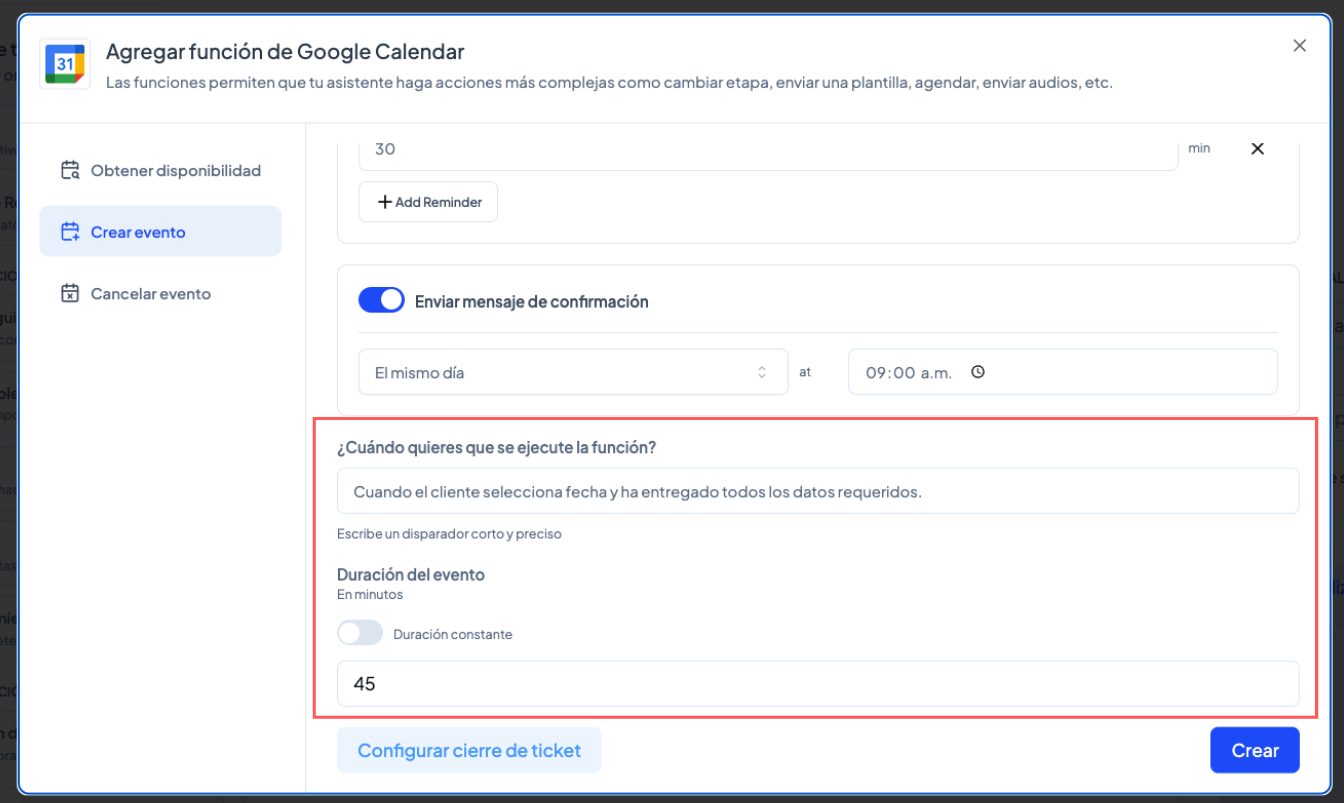Open the El mismo día dropdown
1344x803 pixels.
(x=572, y=372)
